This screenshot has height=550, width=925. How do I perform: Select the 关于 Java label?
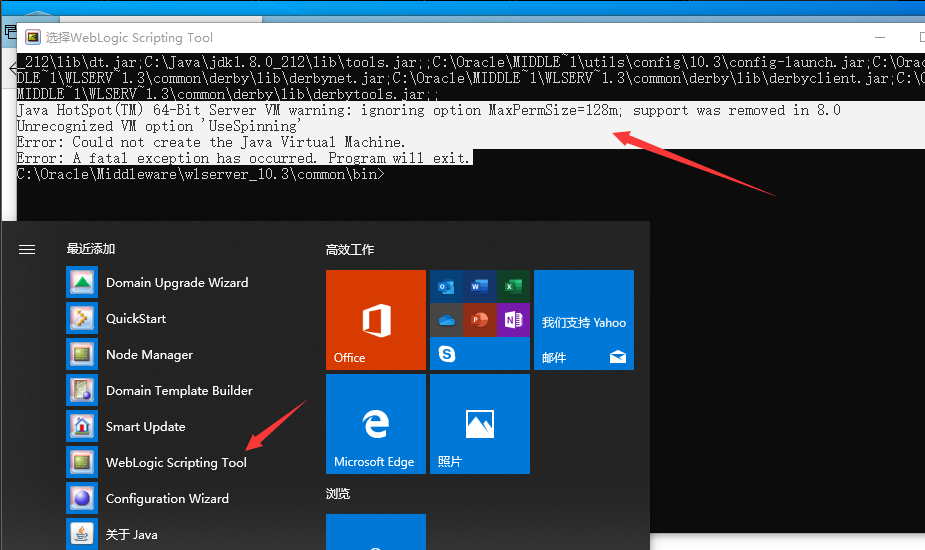coord(132,535)
